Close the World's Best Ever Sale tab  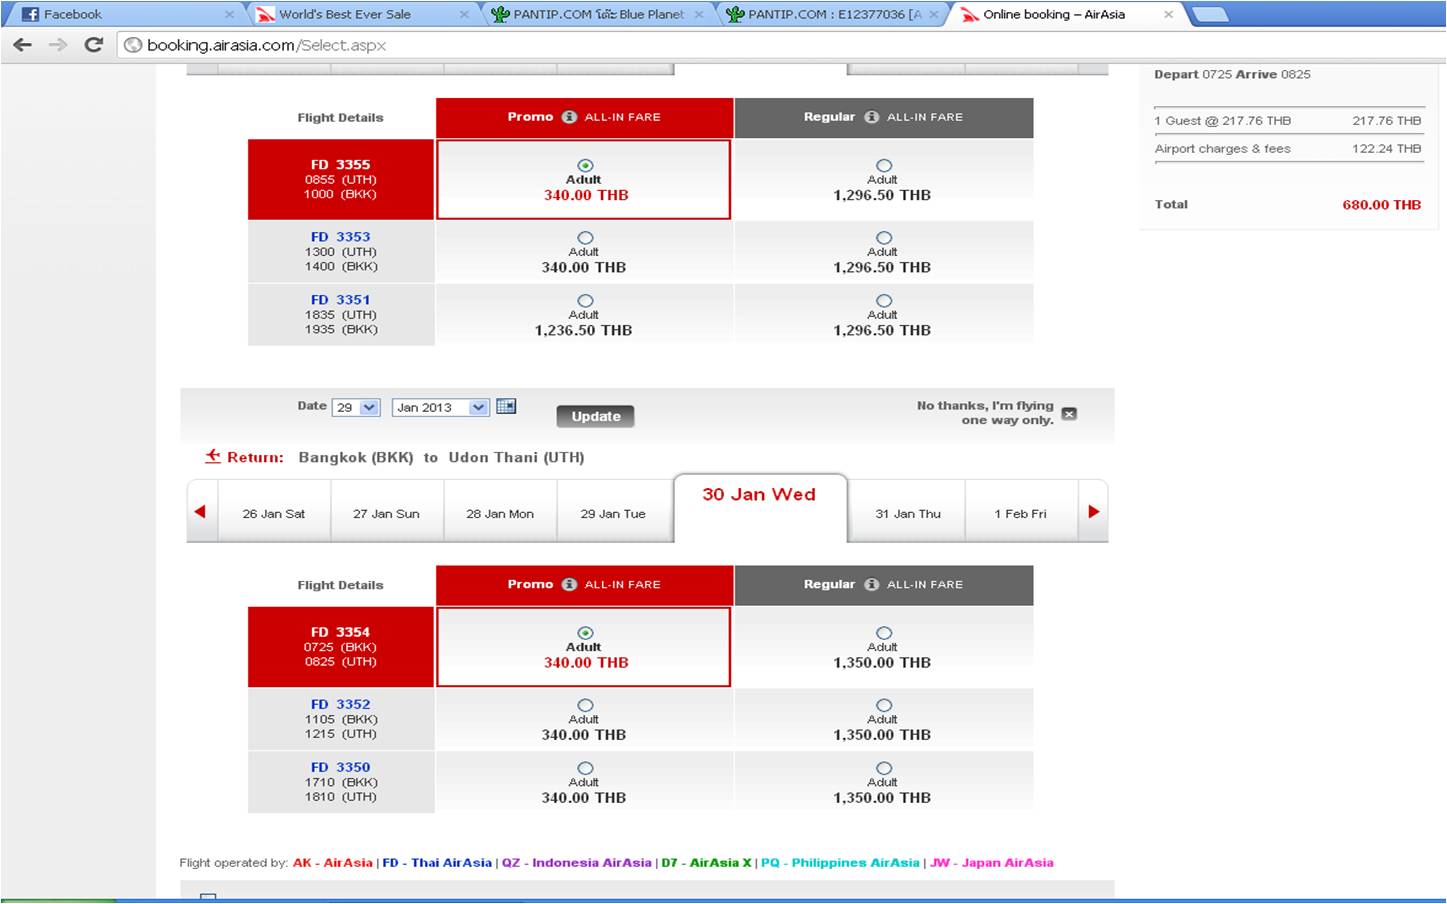pyautogui.click(x=464, y=15)
